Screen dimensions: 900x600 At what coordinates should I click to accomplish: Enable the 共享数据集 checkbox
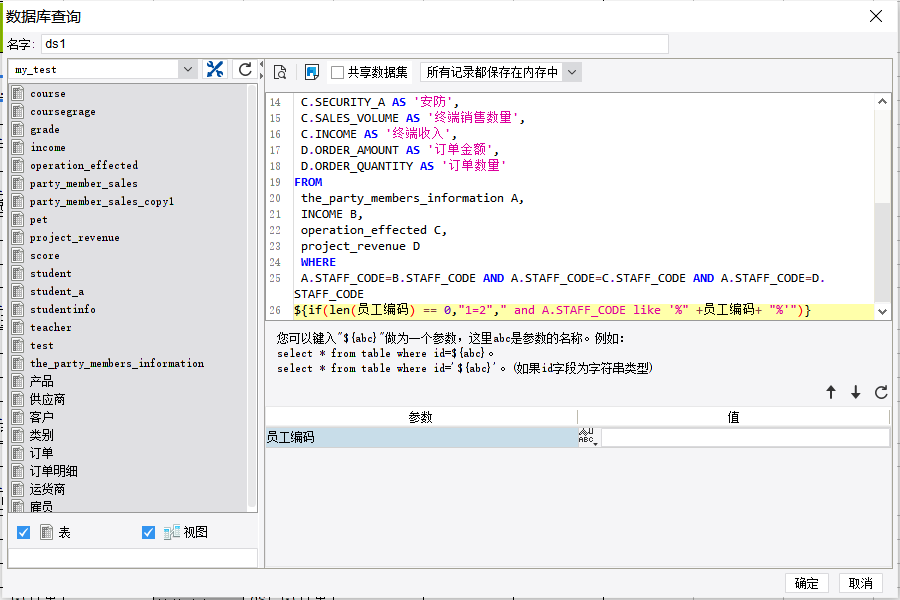tap(338, 72)
